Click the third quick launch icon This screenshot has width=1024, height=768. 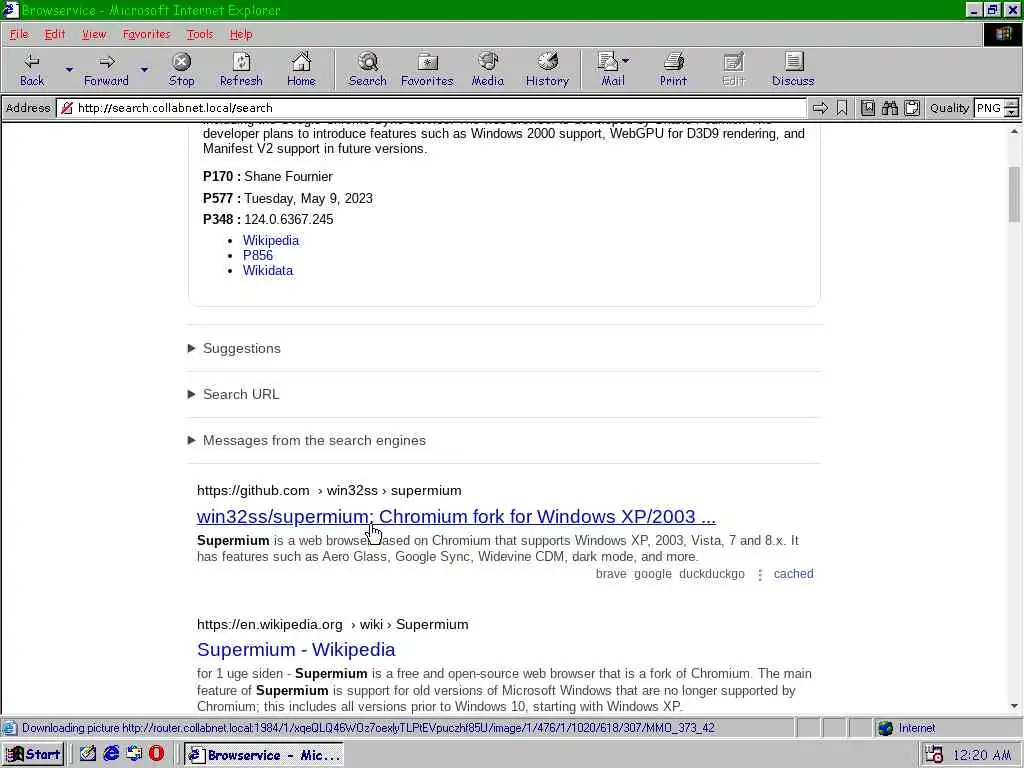click(x=134, y=754)
